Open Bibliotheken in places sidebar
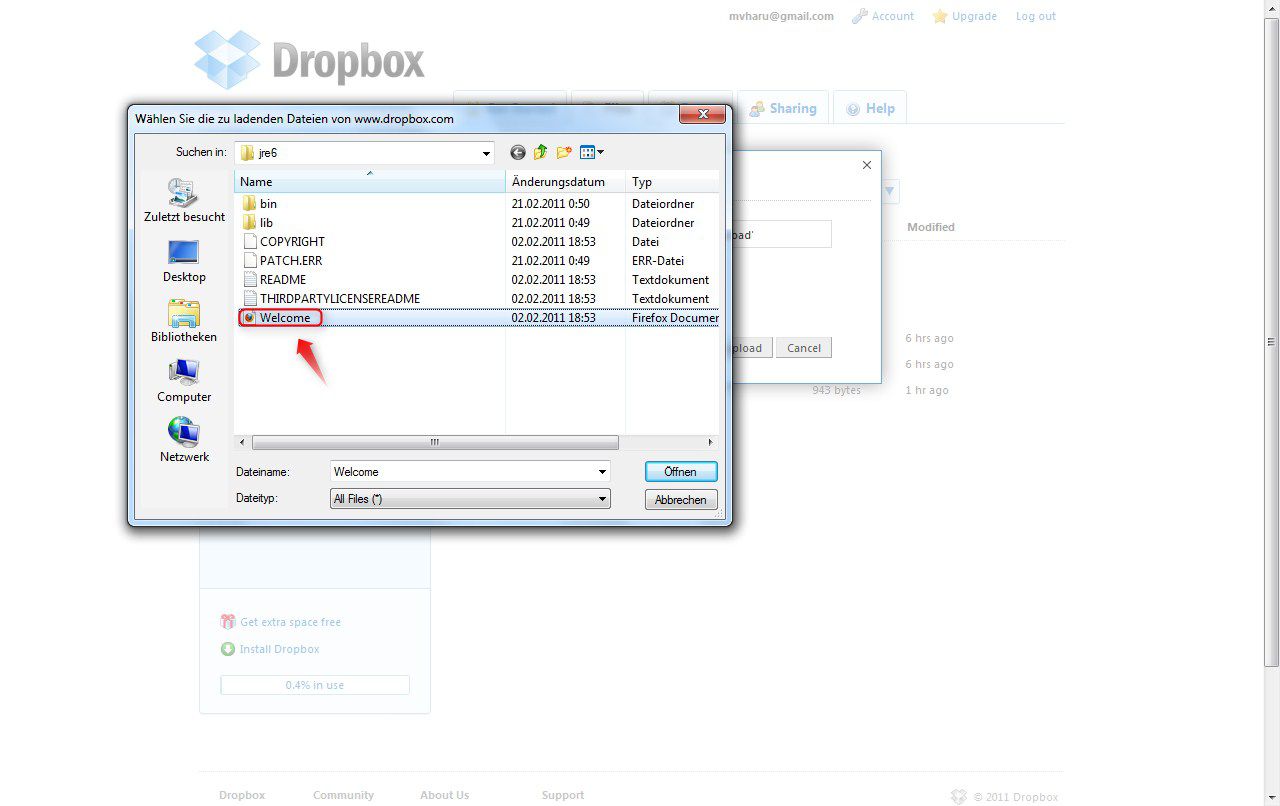 pyautogui.click(x=184, y=321)
